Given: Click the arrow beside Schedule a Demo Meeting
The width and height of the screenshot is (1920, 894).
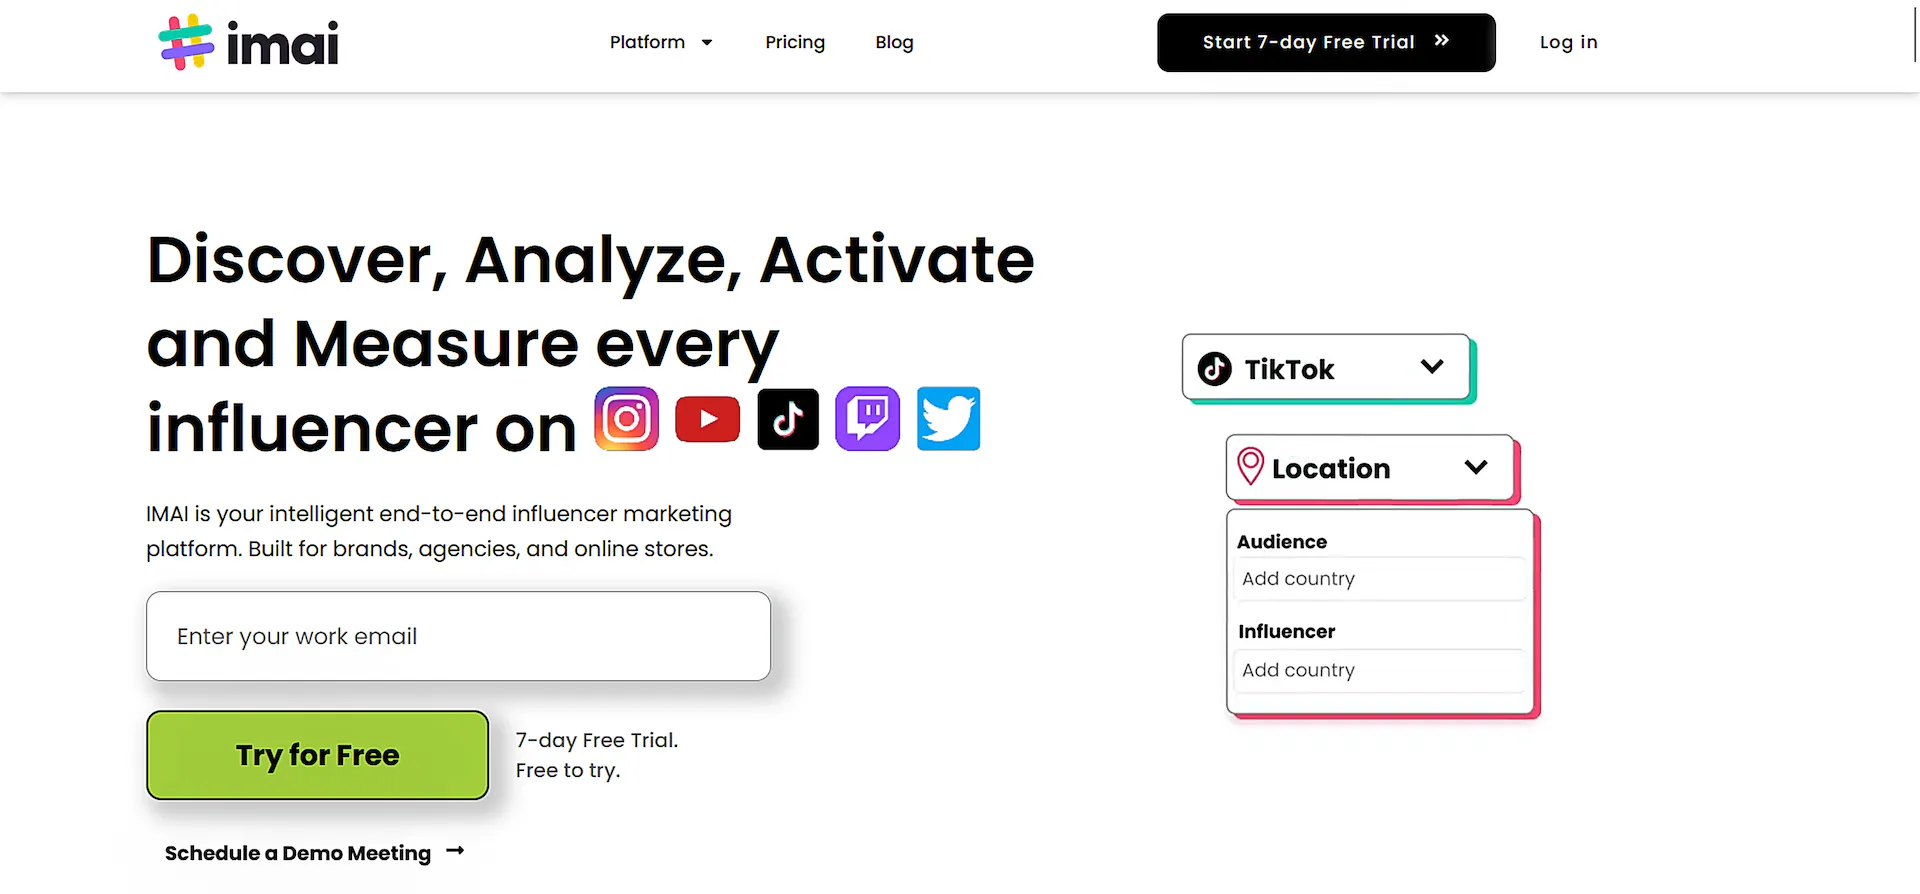Looking at the screenshot, I should click(x=455, y=851).
